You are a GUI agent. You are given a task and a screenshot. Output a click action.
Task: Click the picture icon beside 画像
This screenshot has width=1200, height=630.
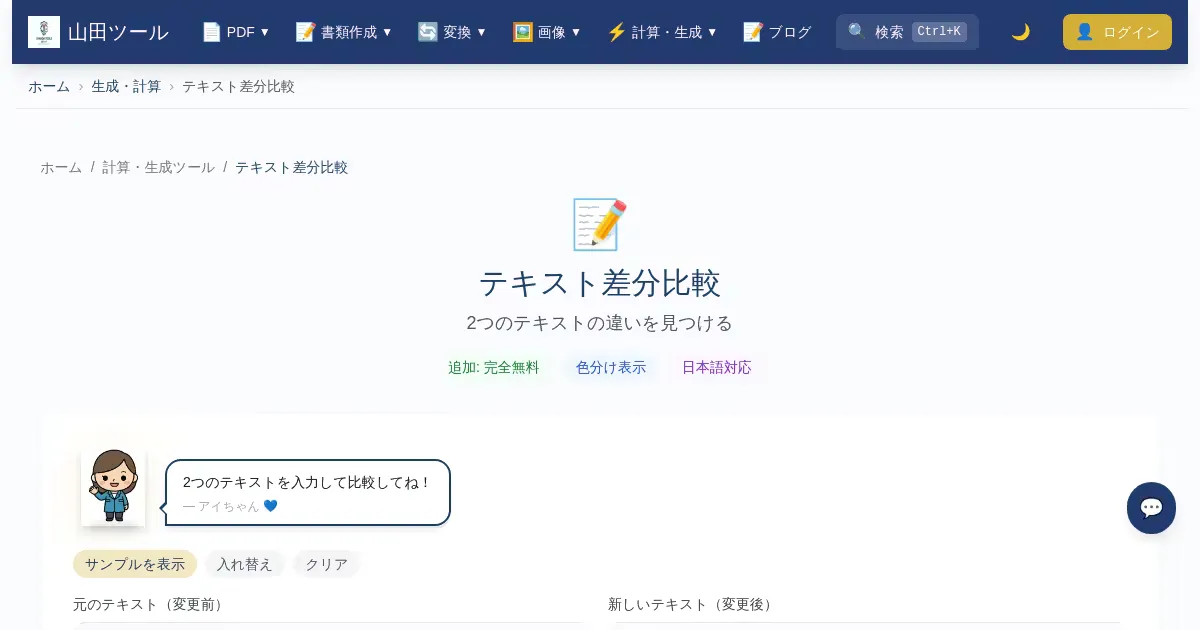pos(522,32)
